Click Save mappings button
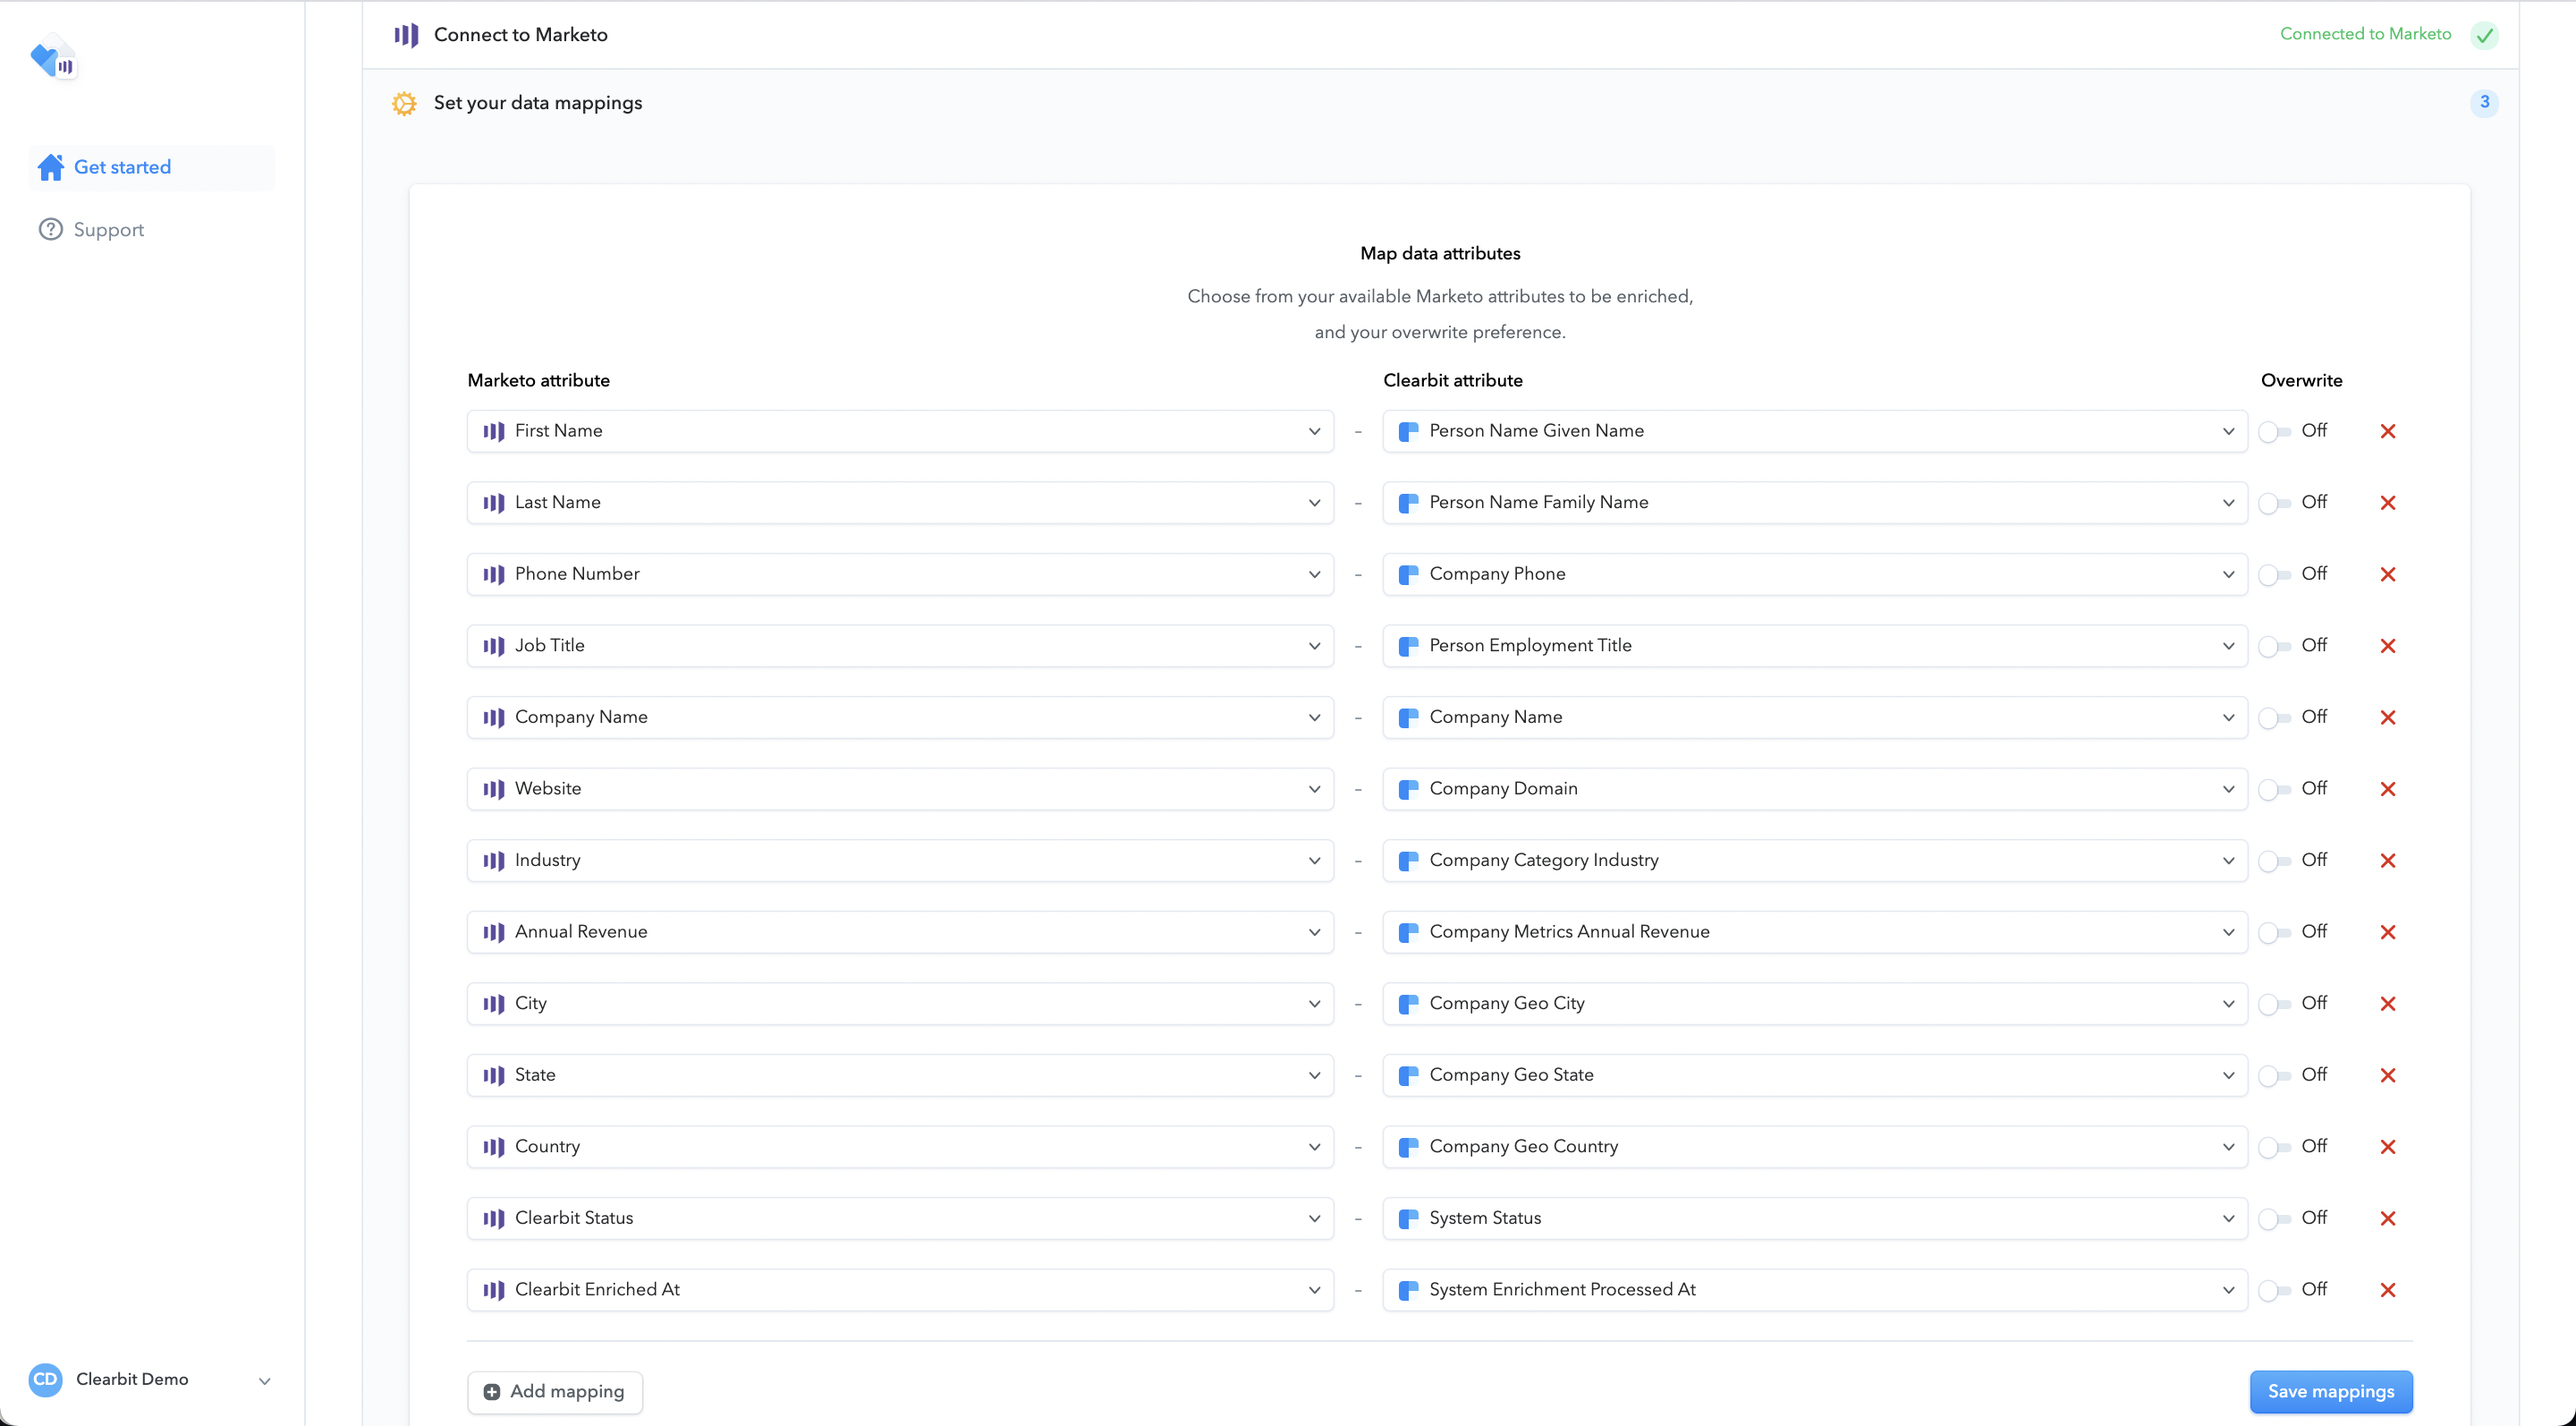Viewport: 2576px width, 1426px height. pyautogui.click(x=2331, y=1391)
